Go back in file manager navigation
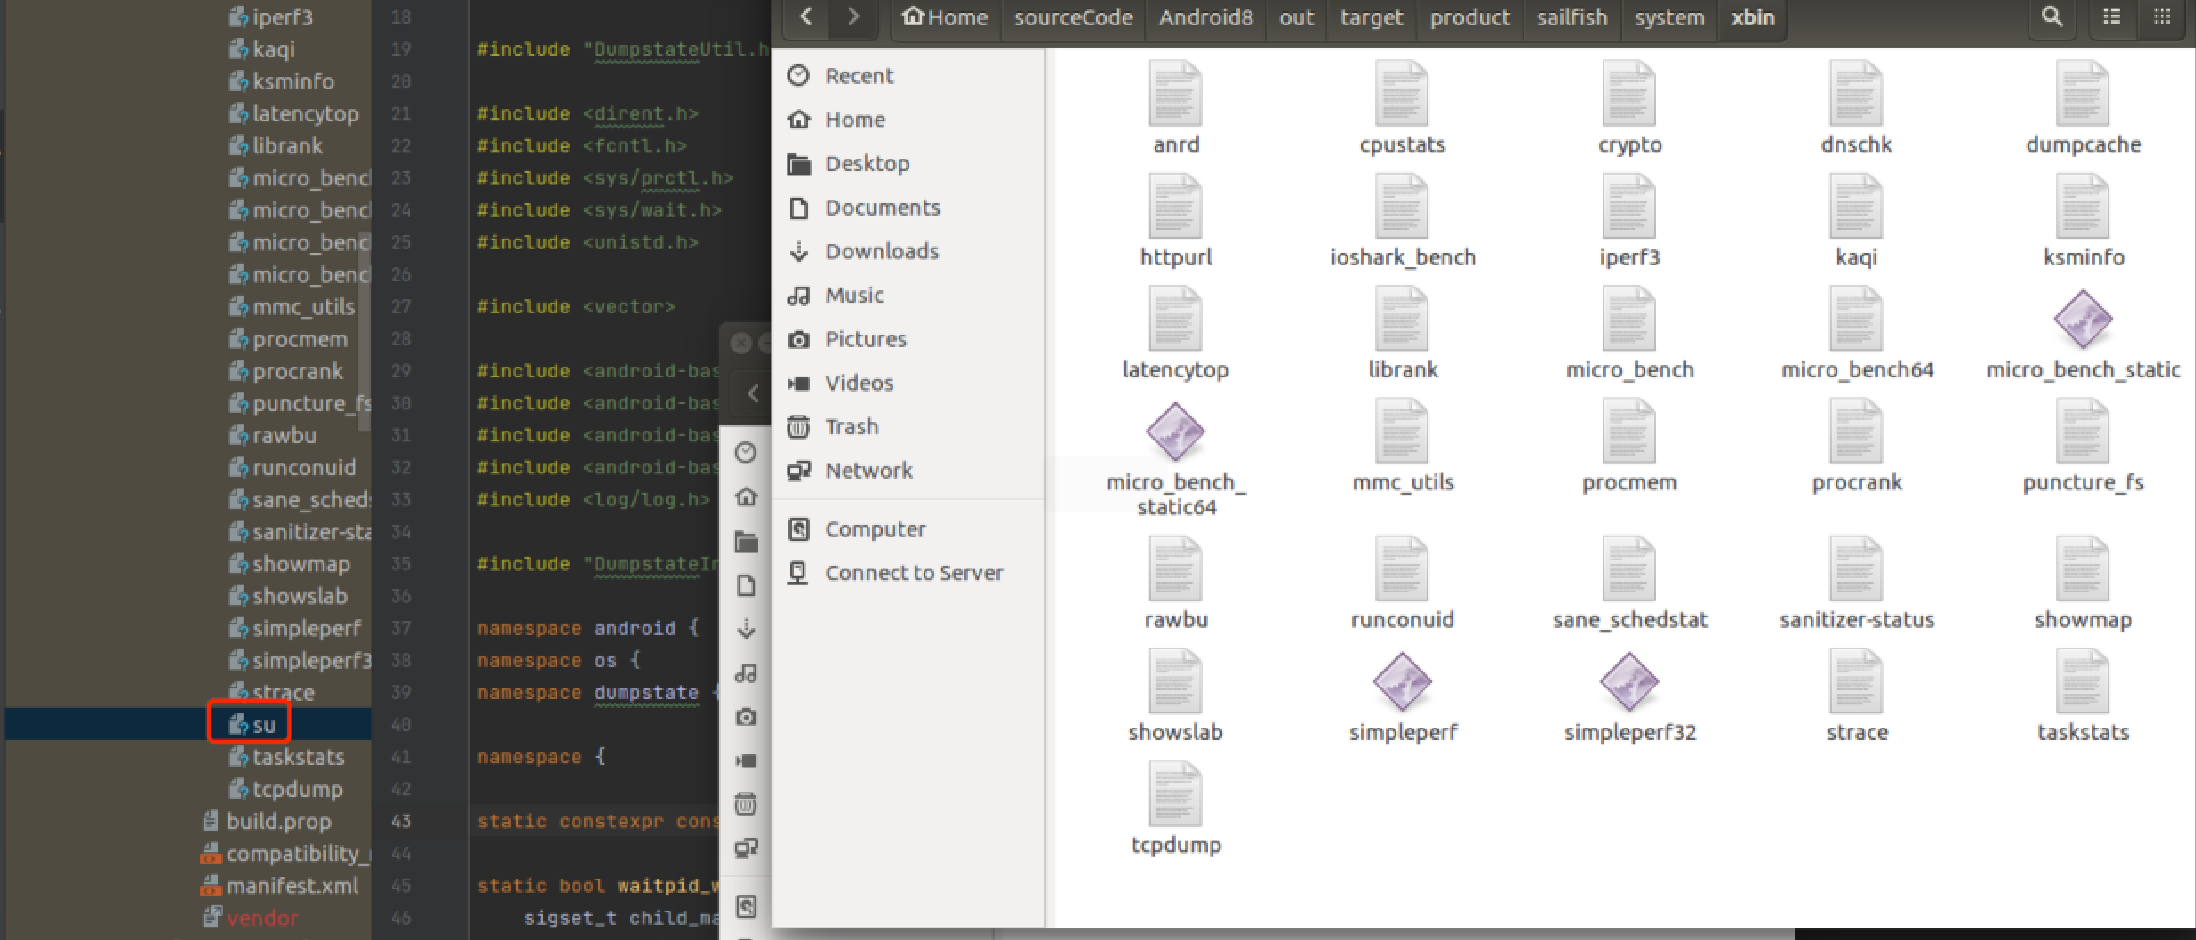Screen dimensions: 2196x940 tap(807, 17)
